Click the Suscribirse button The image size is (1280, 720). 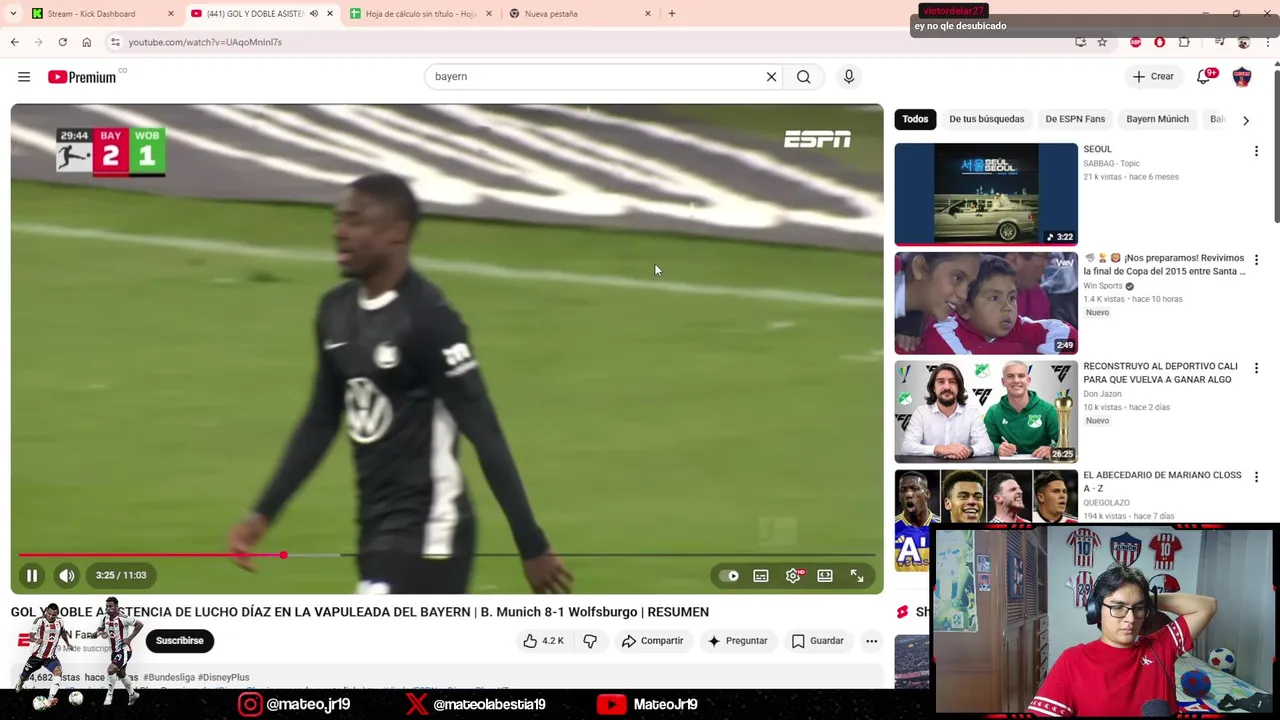click(180, 641)
